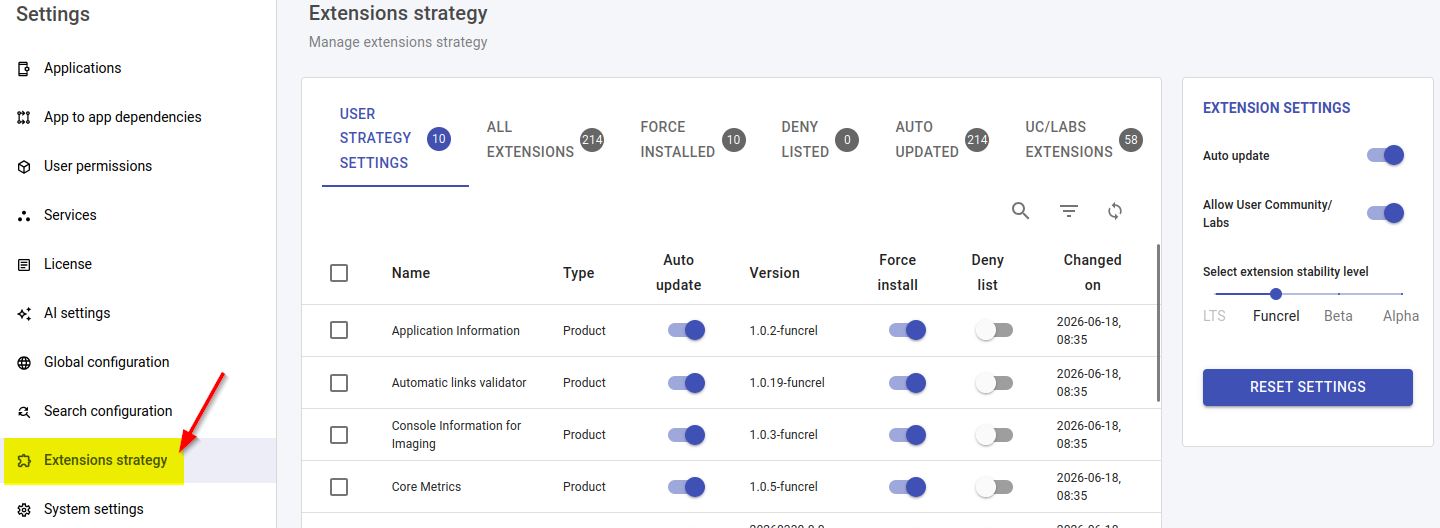Image resolution: width=1440 pixels, height=528 pixels.
Task: Toggle Auto update for Application Information
Action: click(687, 330)
